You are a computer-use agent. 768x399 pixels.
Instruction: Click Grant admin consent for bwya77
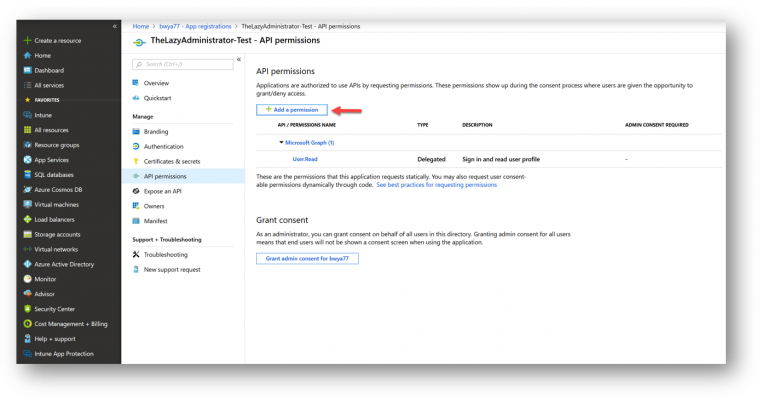pyautogui.click(x=307, y=258)
